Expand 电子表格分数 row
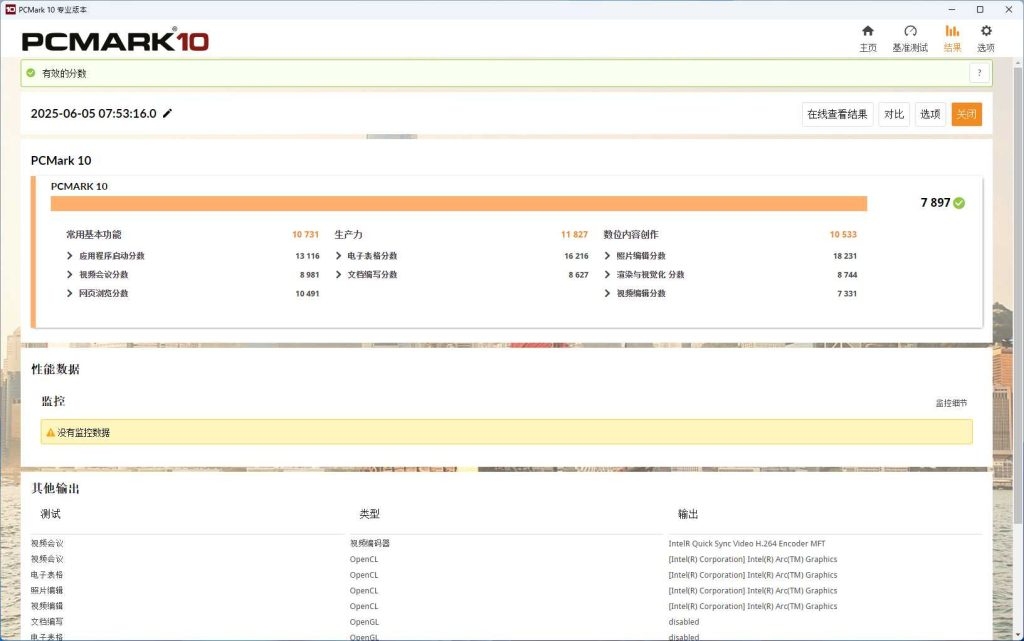This screenshot has width=1024, height=641. [461, 256]
